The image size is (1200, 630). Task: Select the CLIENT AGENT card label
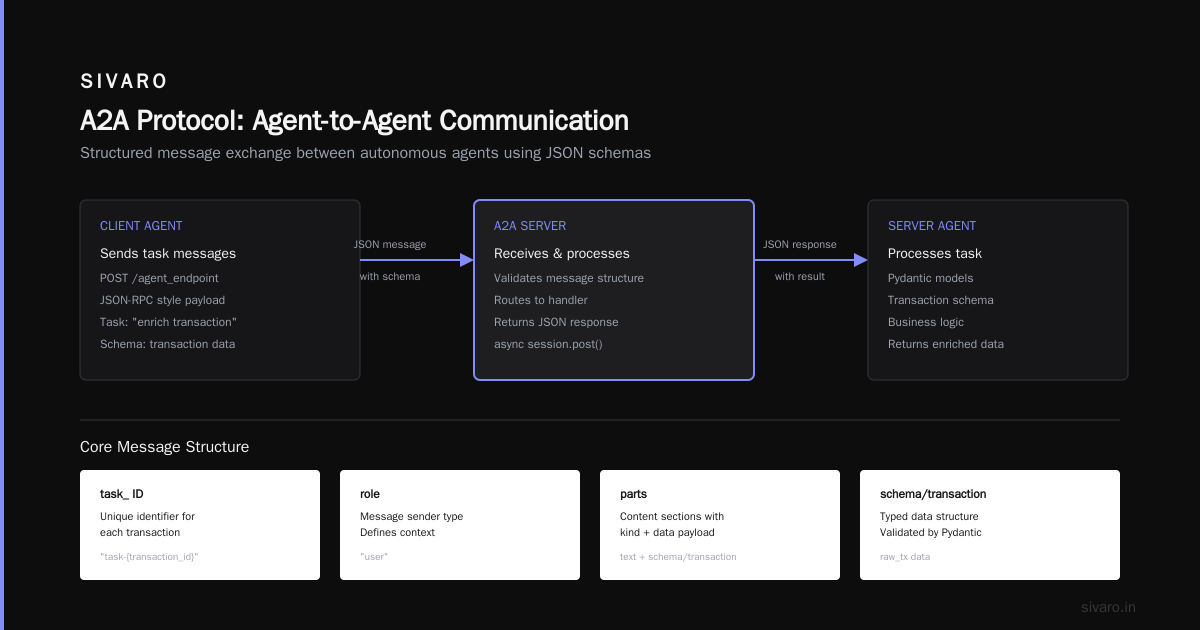141,226
